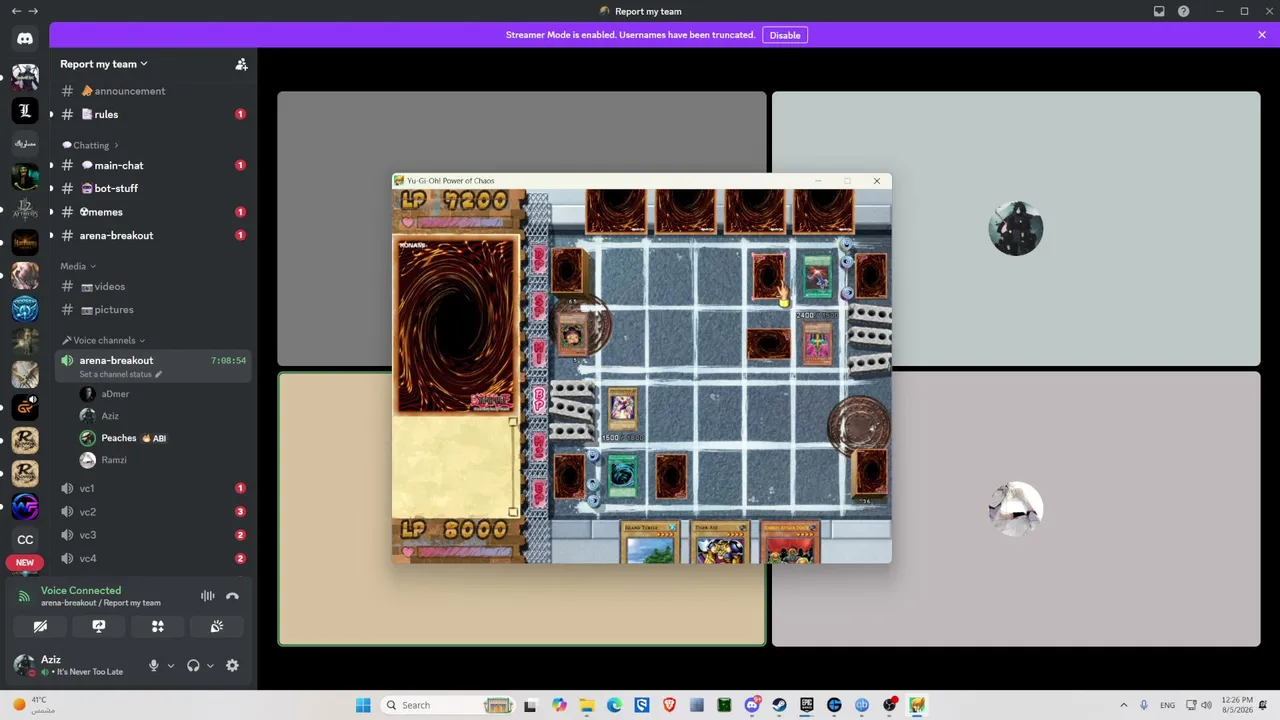Open the soundboard panel
This screenshot has width=1280, height=720.
coord(217,626)
